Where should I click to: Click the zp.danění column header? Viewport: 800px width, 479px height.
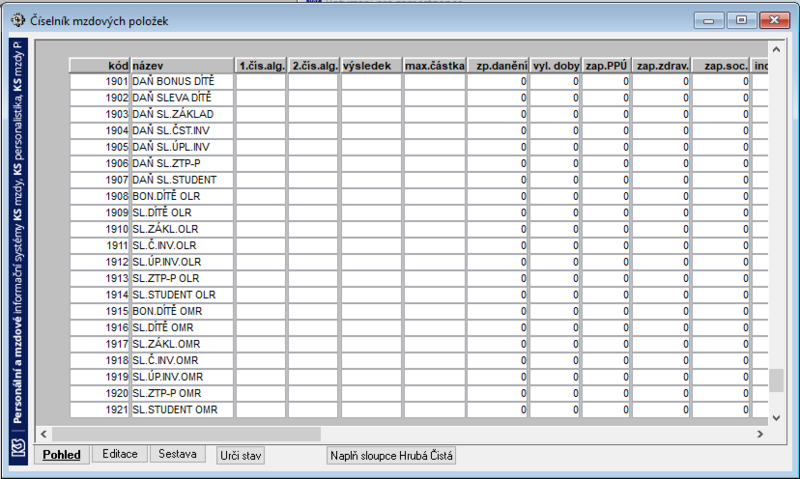pos(497,66)
